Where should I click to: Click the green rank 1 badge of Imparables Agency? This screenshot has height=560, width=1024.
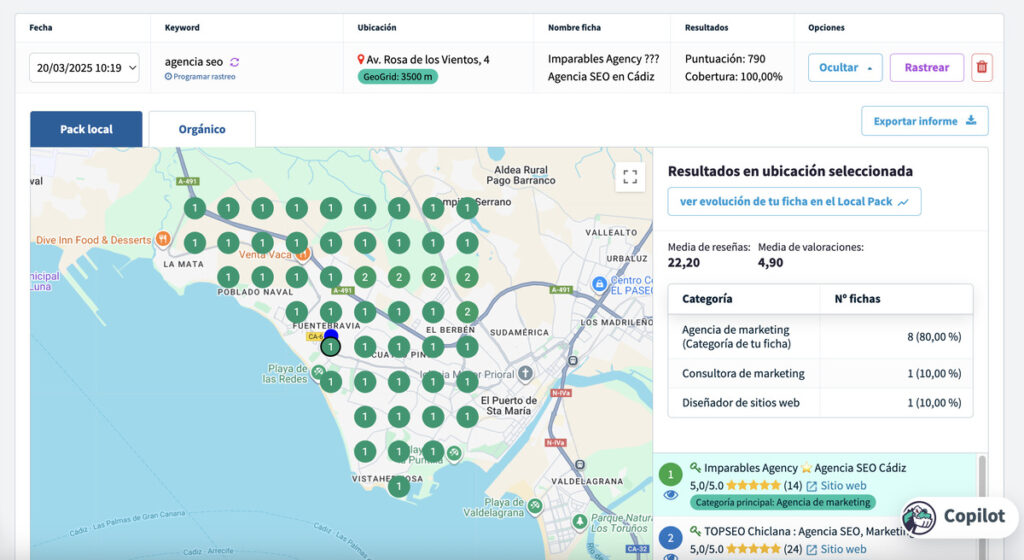click(x=670, y=474)
